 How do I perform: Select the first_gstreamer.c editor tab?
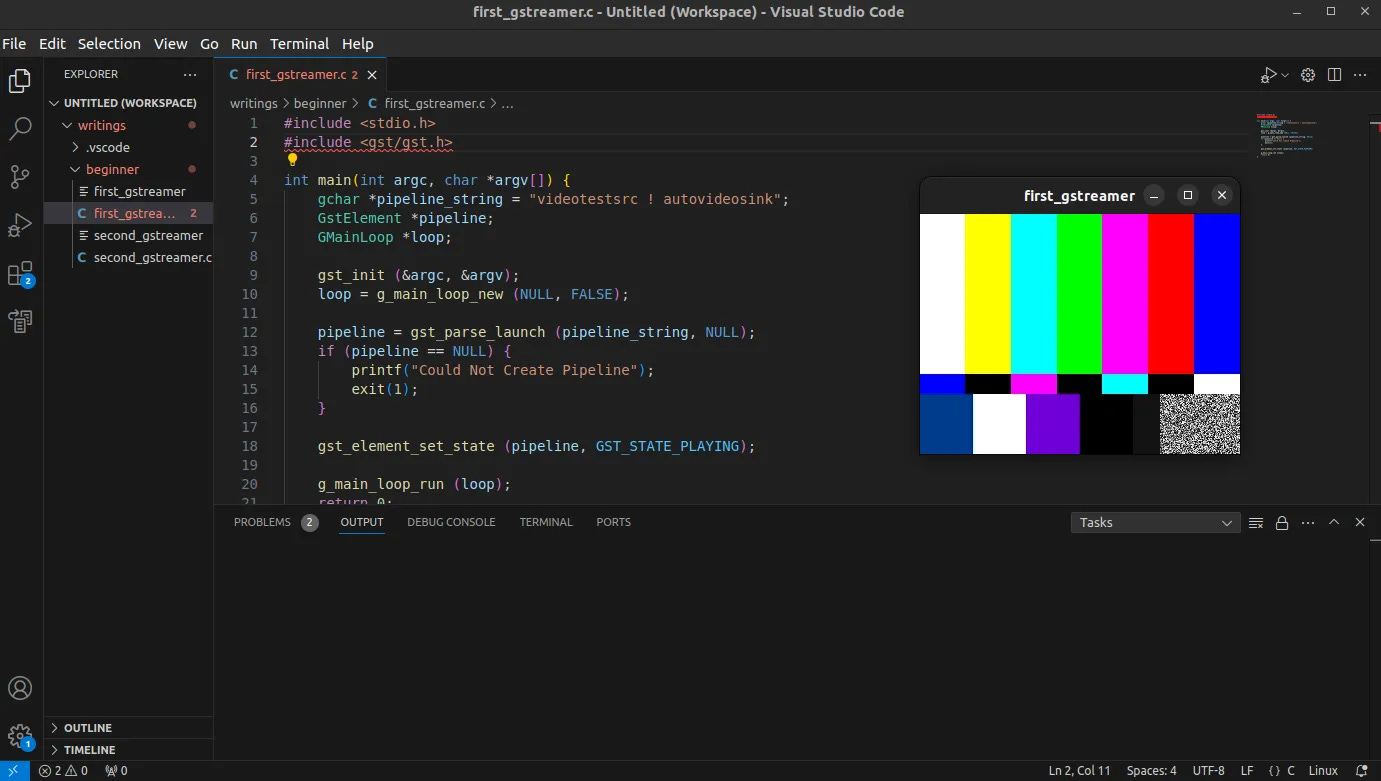click(x=300, y=75)
